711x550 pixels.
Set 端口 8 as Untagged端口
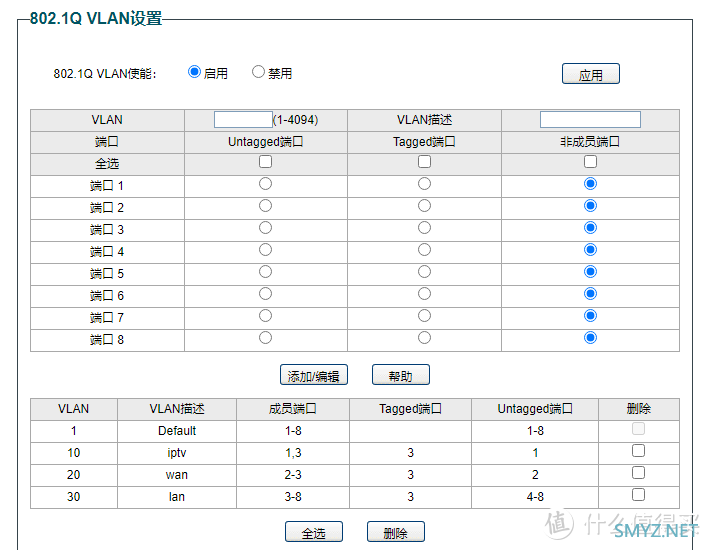[x=265, y=338]
